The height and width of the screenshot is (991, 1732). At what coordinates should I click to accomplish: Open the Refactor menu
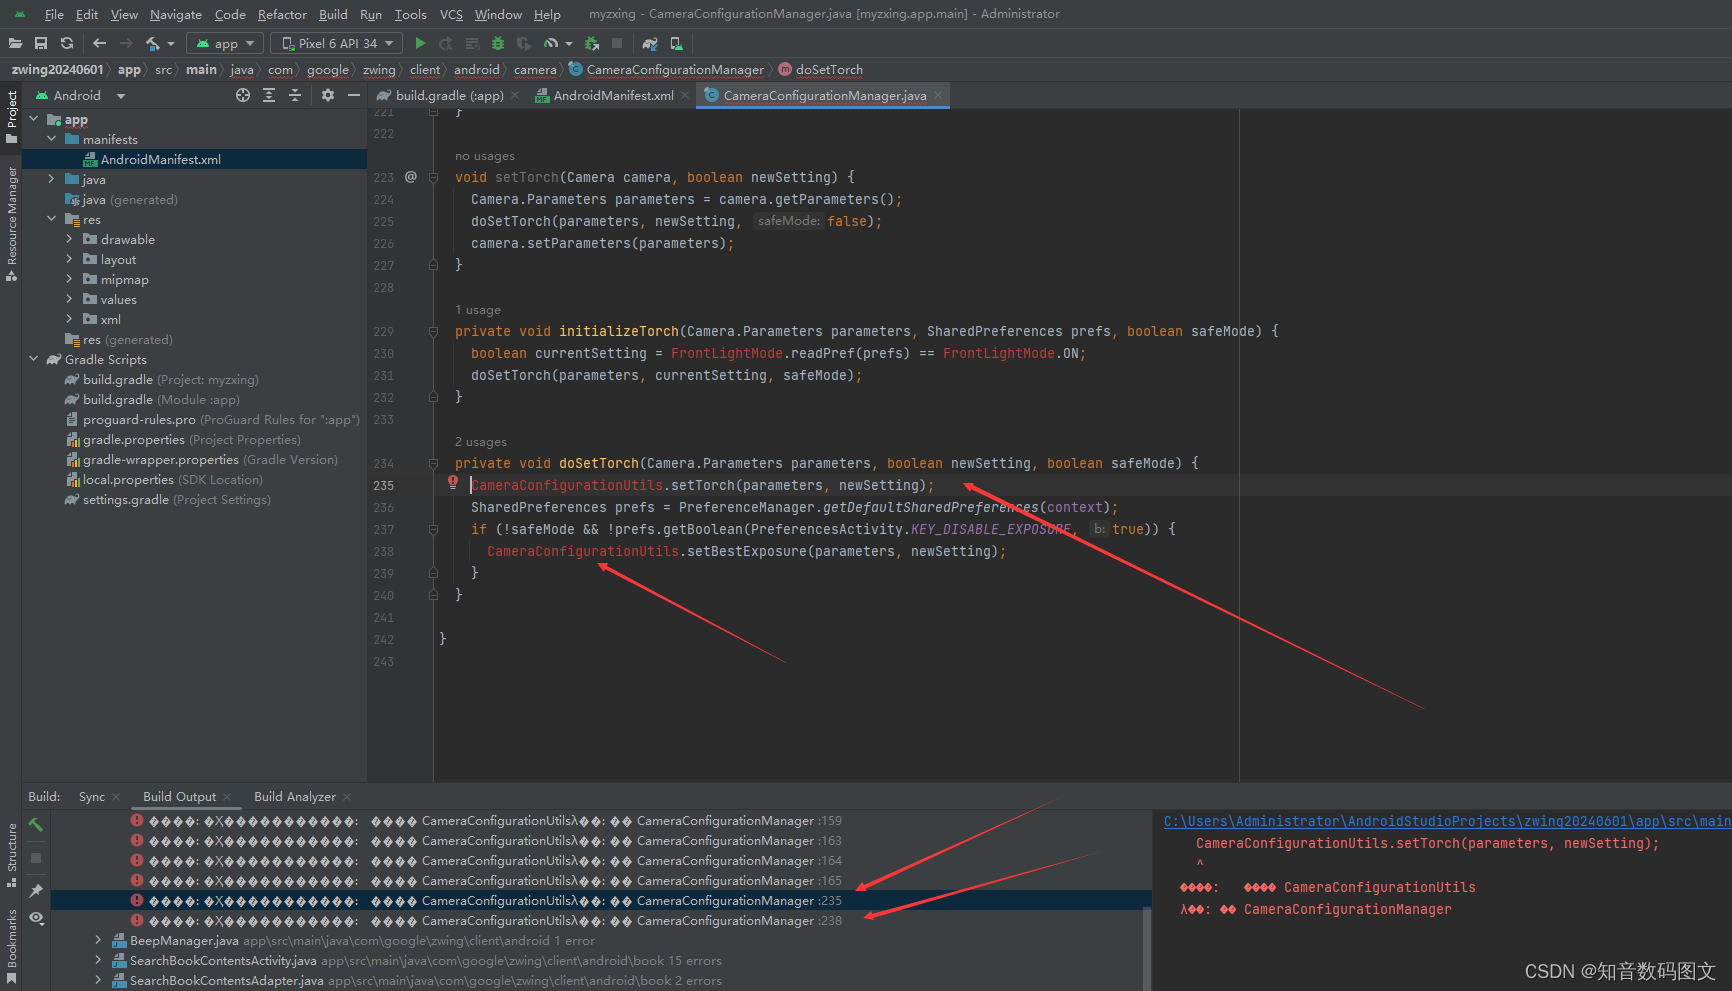pos(282,14)
